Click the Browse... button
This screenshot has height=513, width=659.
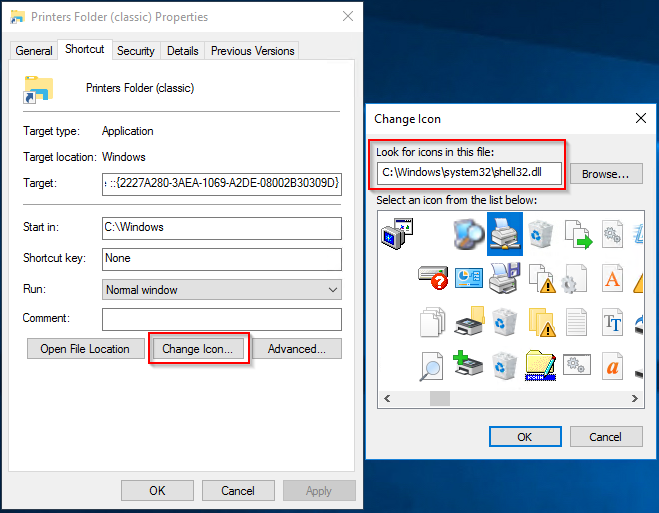click(x=606, y=174)
